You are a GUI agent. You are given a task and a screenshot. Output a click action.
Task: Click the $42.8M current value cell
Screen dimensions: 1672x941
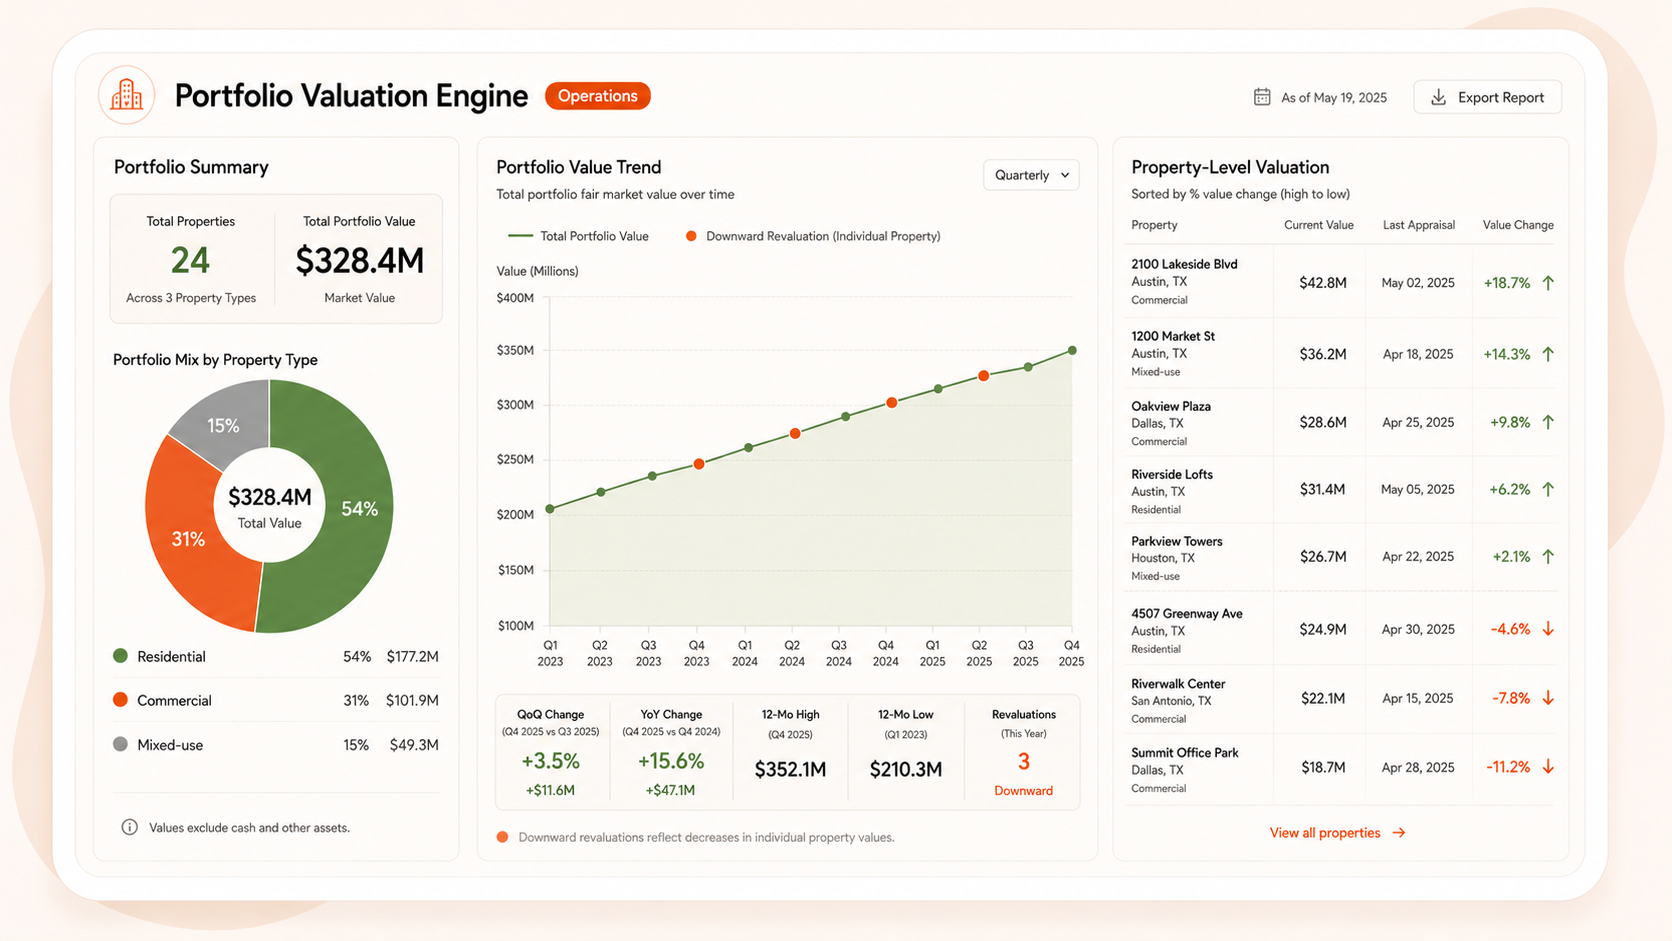[x=1323, y=283]
